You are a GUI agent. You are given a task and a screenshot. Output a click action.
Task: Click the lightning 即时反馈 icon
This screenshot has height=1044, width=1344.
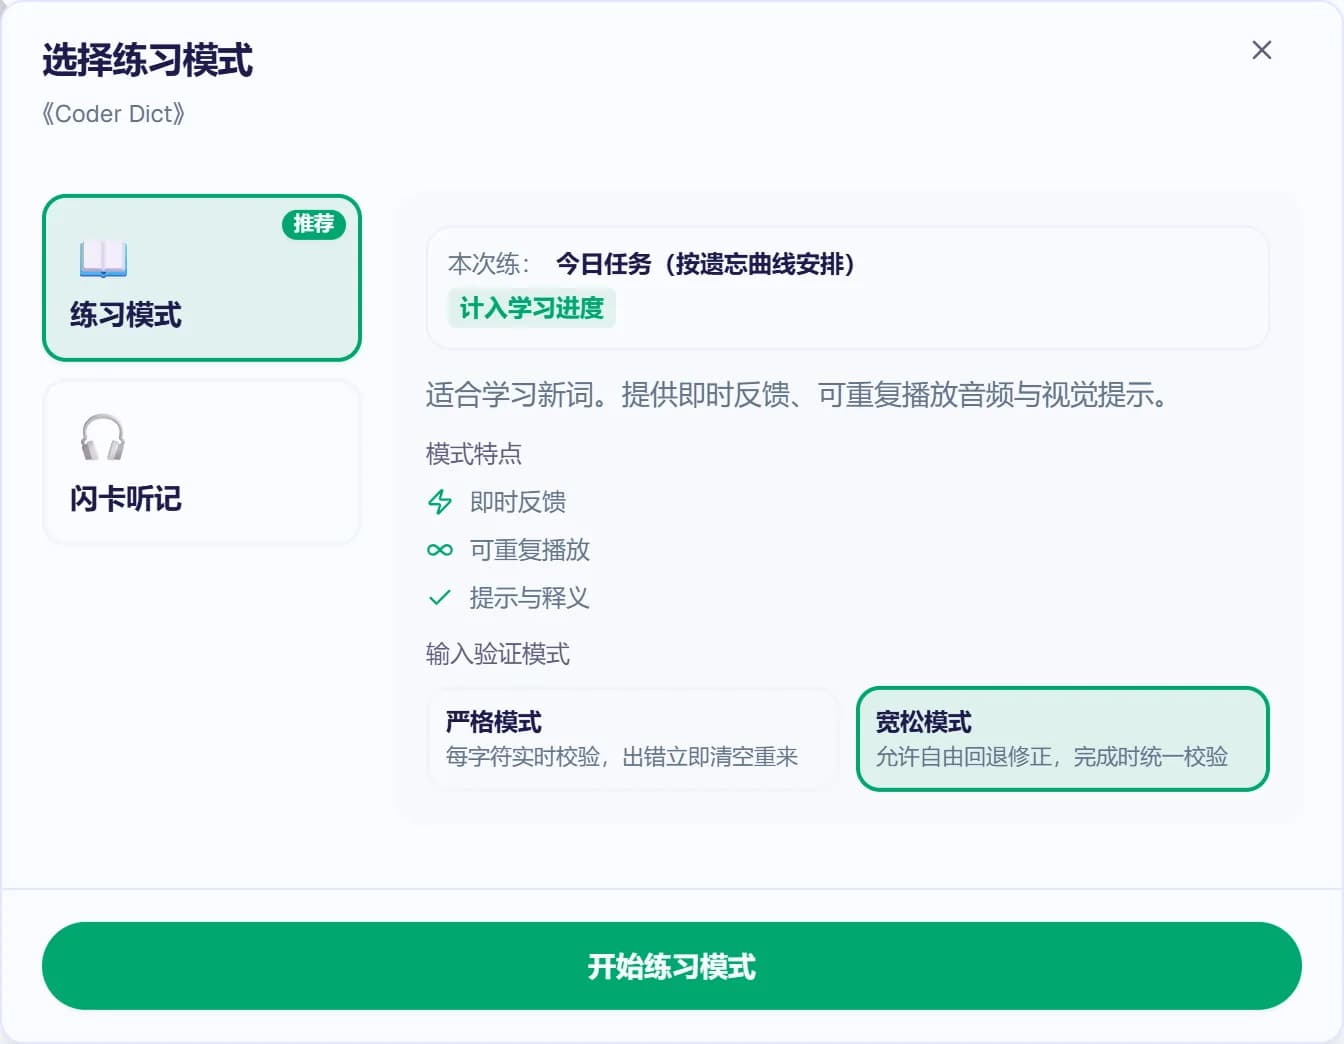pos(440,502)
